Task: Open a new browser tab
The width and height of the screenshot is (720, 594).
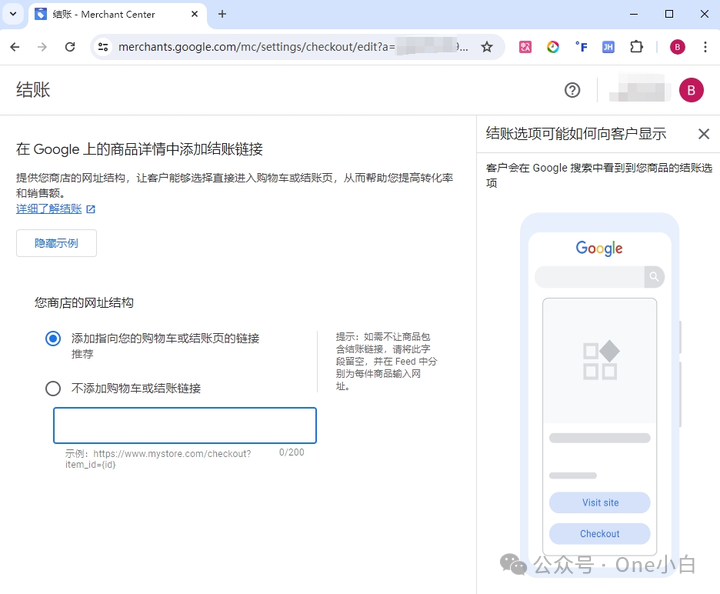Action: click(x=222, y=14)
